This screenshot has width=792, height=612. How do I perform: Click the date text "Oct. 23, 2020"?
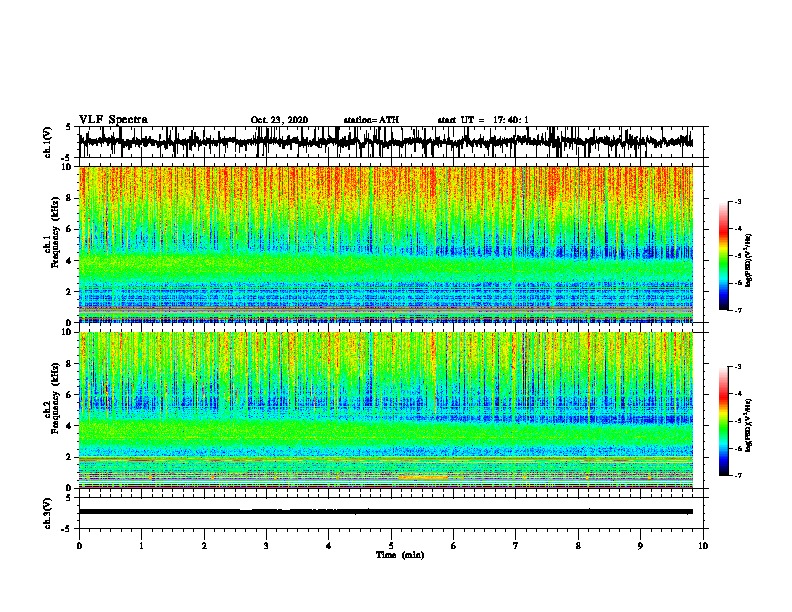point(279,120)
